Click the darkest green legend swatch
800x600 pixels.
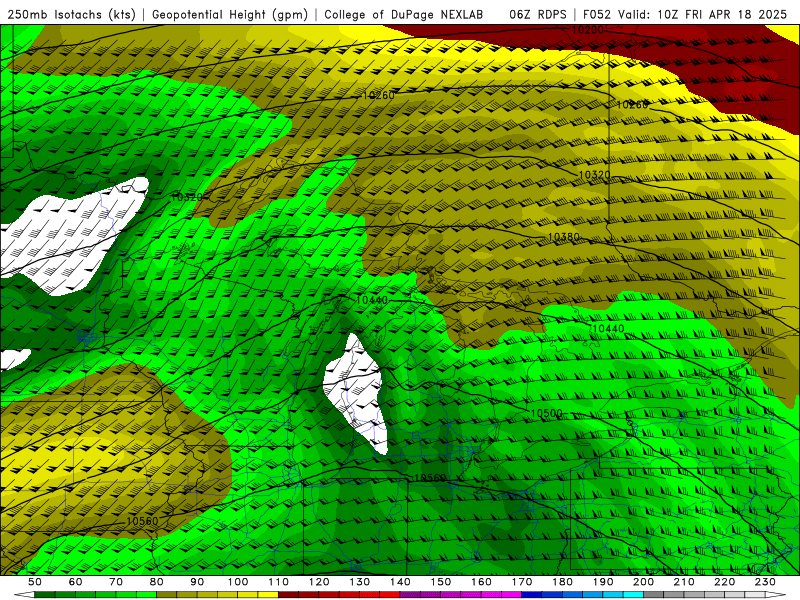(x=44, y=595)
